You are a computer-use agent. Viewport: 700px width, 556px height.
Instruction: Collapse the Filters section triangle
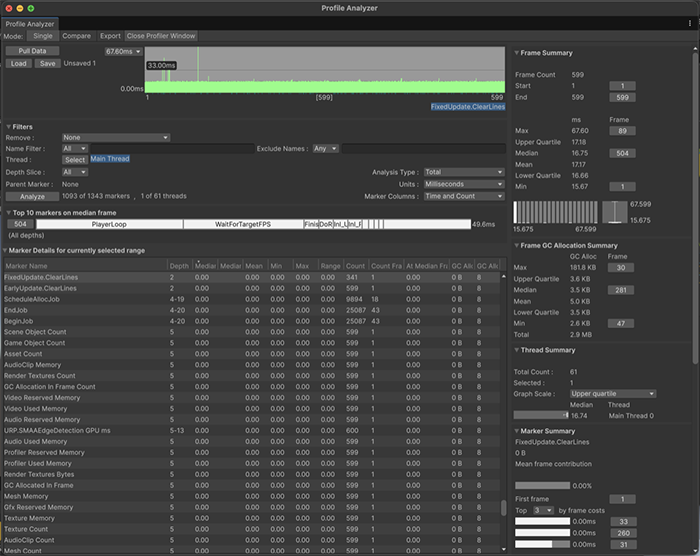pos(8,127)
